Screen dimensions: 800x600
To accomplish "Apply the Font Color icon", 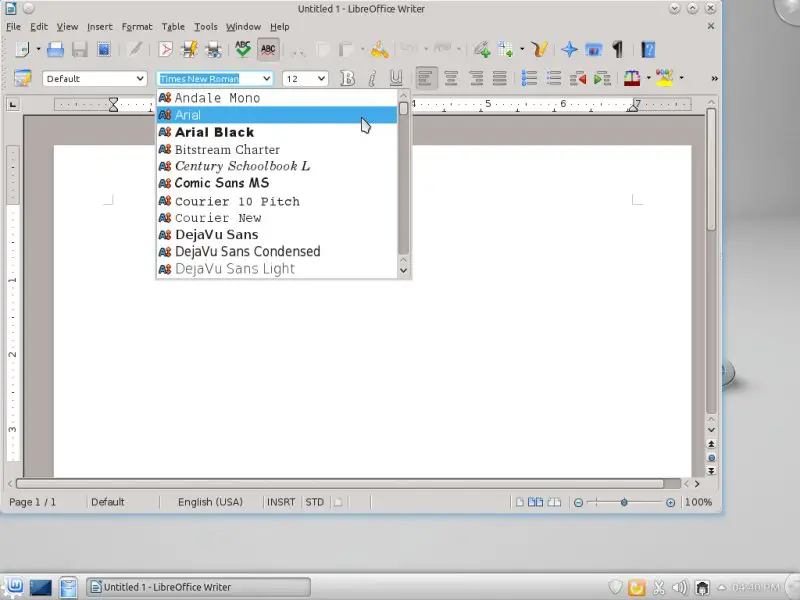I will tap(632, 78).
